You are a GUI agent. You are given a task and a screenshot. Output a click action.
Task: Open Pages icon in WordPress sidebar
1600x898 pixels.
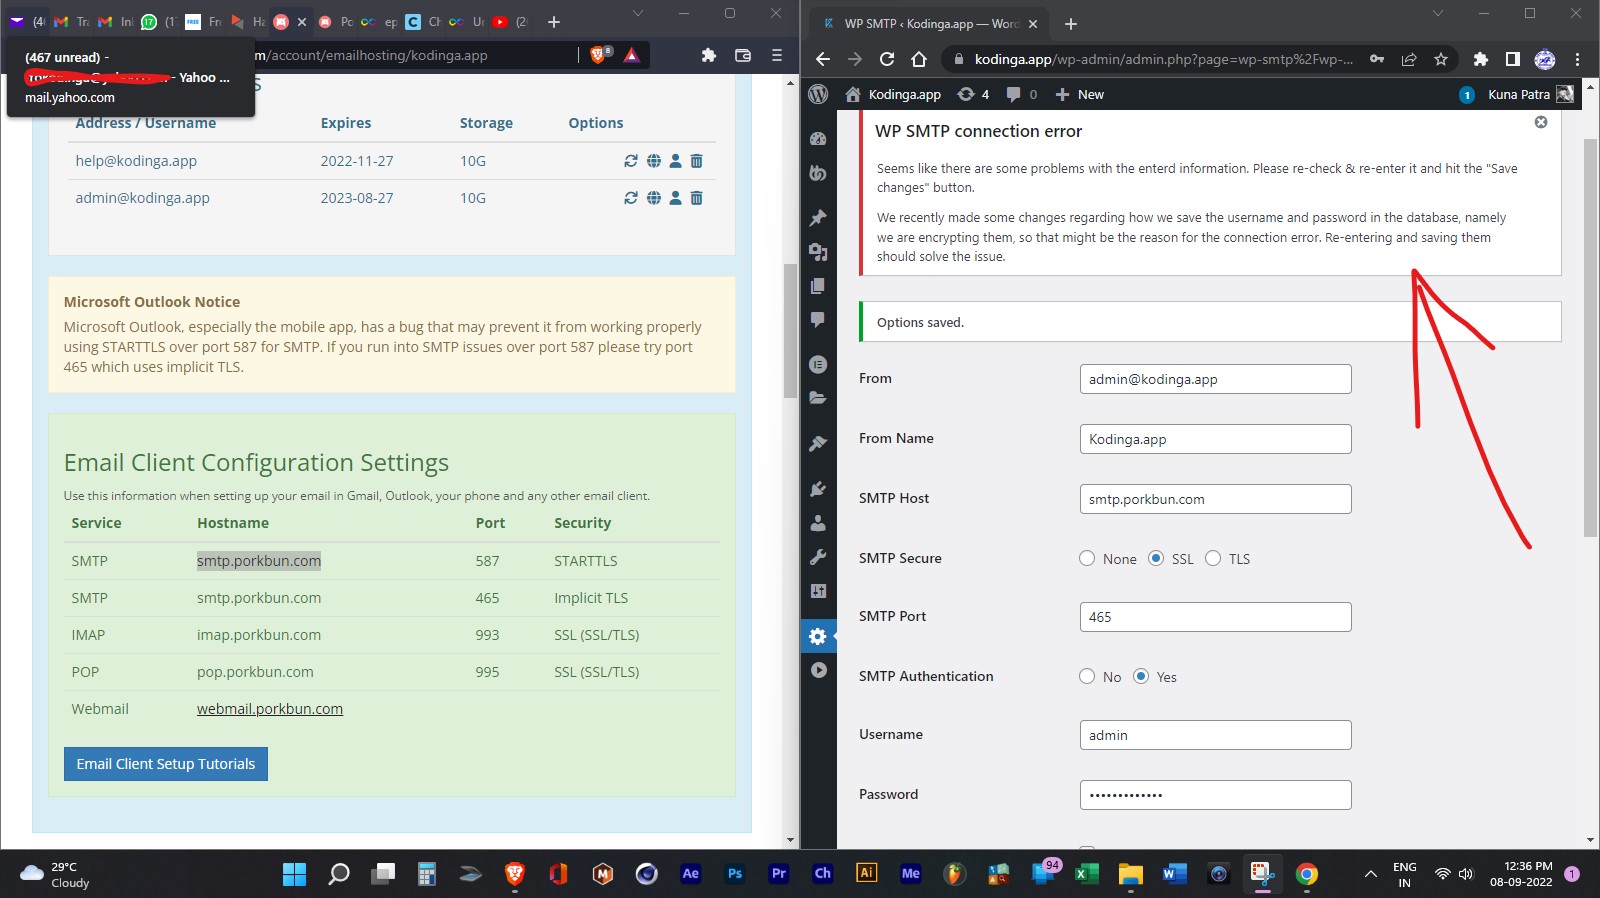[x=818, y=286]
